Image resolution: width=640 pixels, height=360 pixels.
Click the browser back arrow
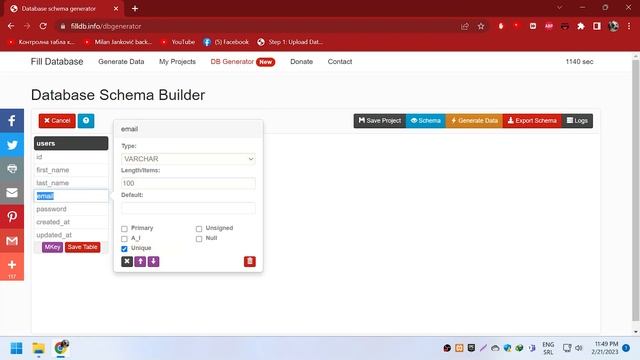[11, 26]
